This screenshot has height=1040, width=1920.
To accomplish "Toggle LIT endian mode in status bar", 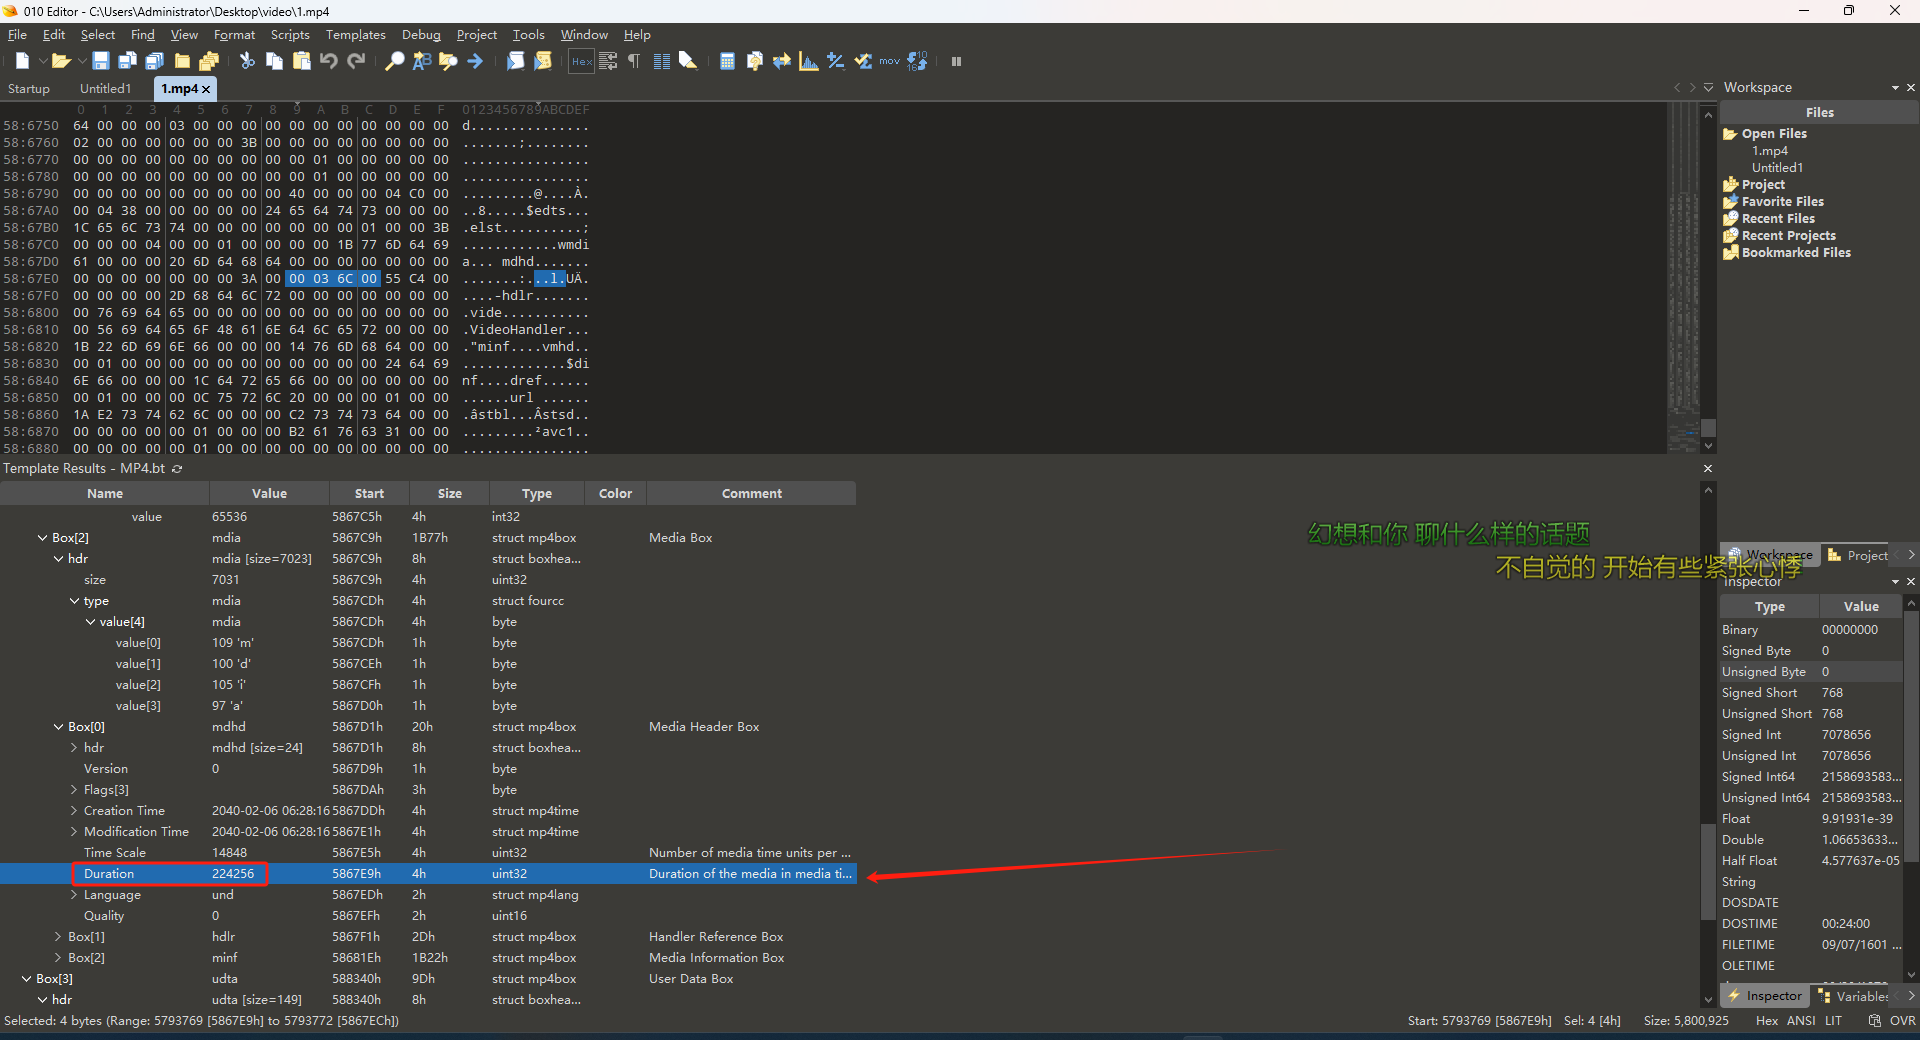I will (x=1833, y=1021).
